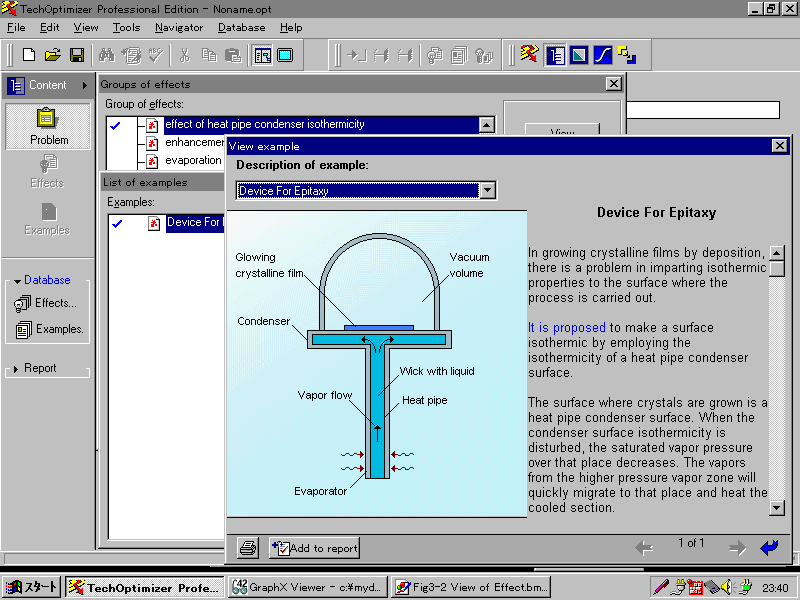This screenshot has height=600, width=800.
Task: Click the blue return arrow icon
Action: point(769,547)
